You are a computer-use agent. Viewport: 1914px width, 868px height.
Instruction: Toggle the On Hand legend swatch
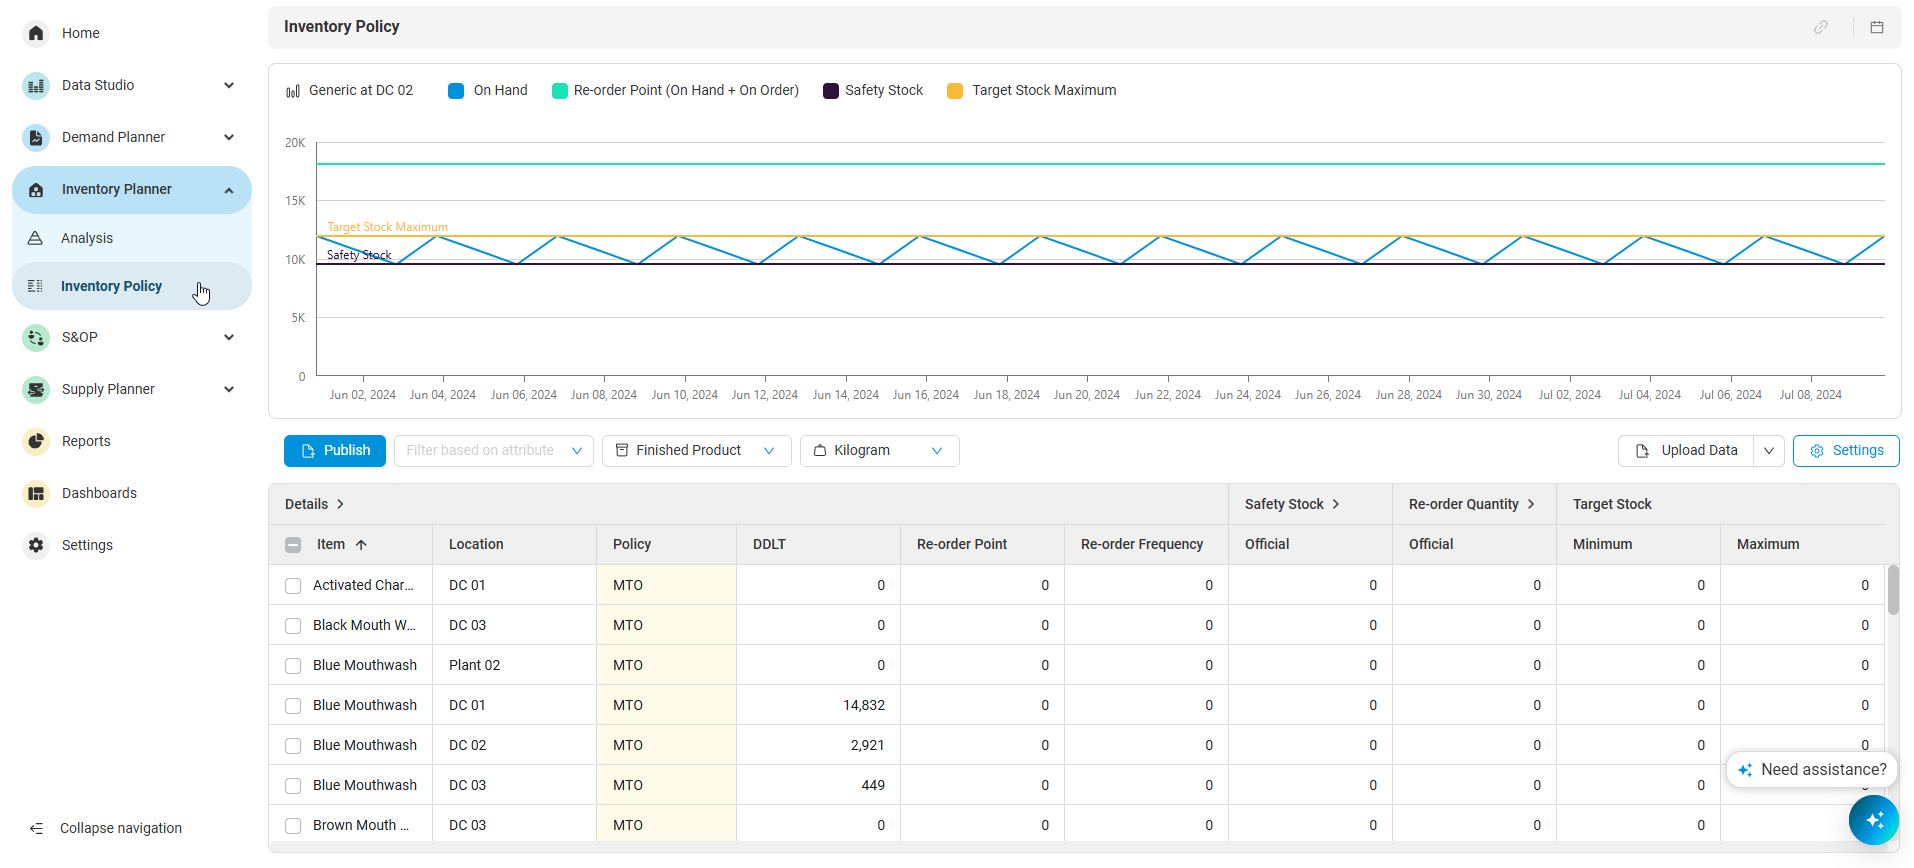point(456,91)
